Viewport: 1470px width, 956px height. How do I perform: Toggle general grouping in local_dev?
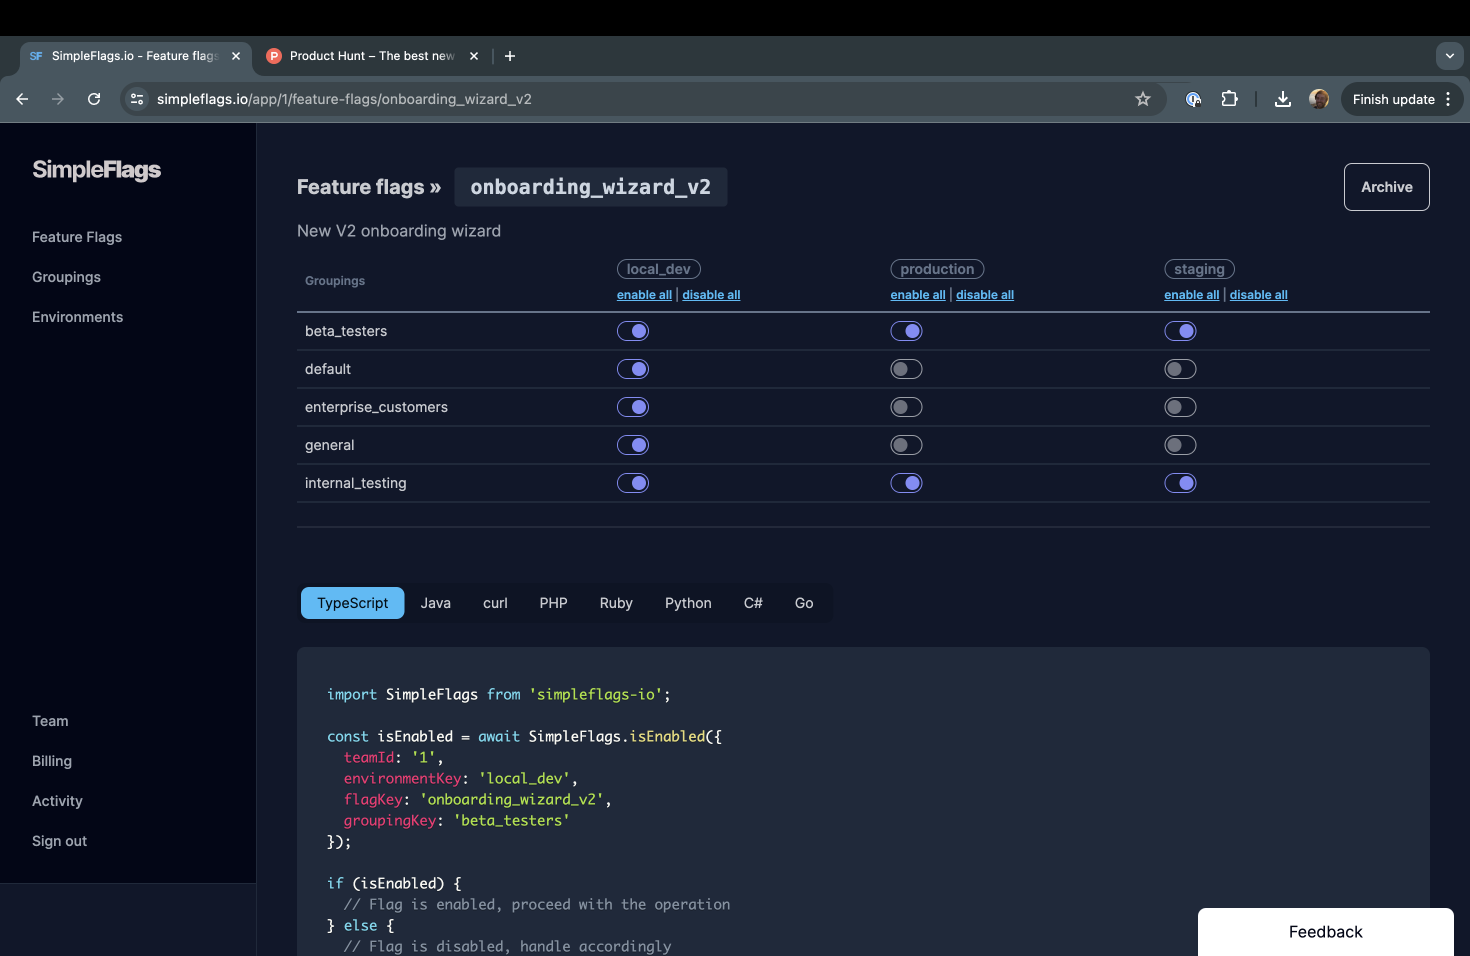[633, 445]
